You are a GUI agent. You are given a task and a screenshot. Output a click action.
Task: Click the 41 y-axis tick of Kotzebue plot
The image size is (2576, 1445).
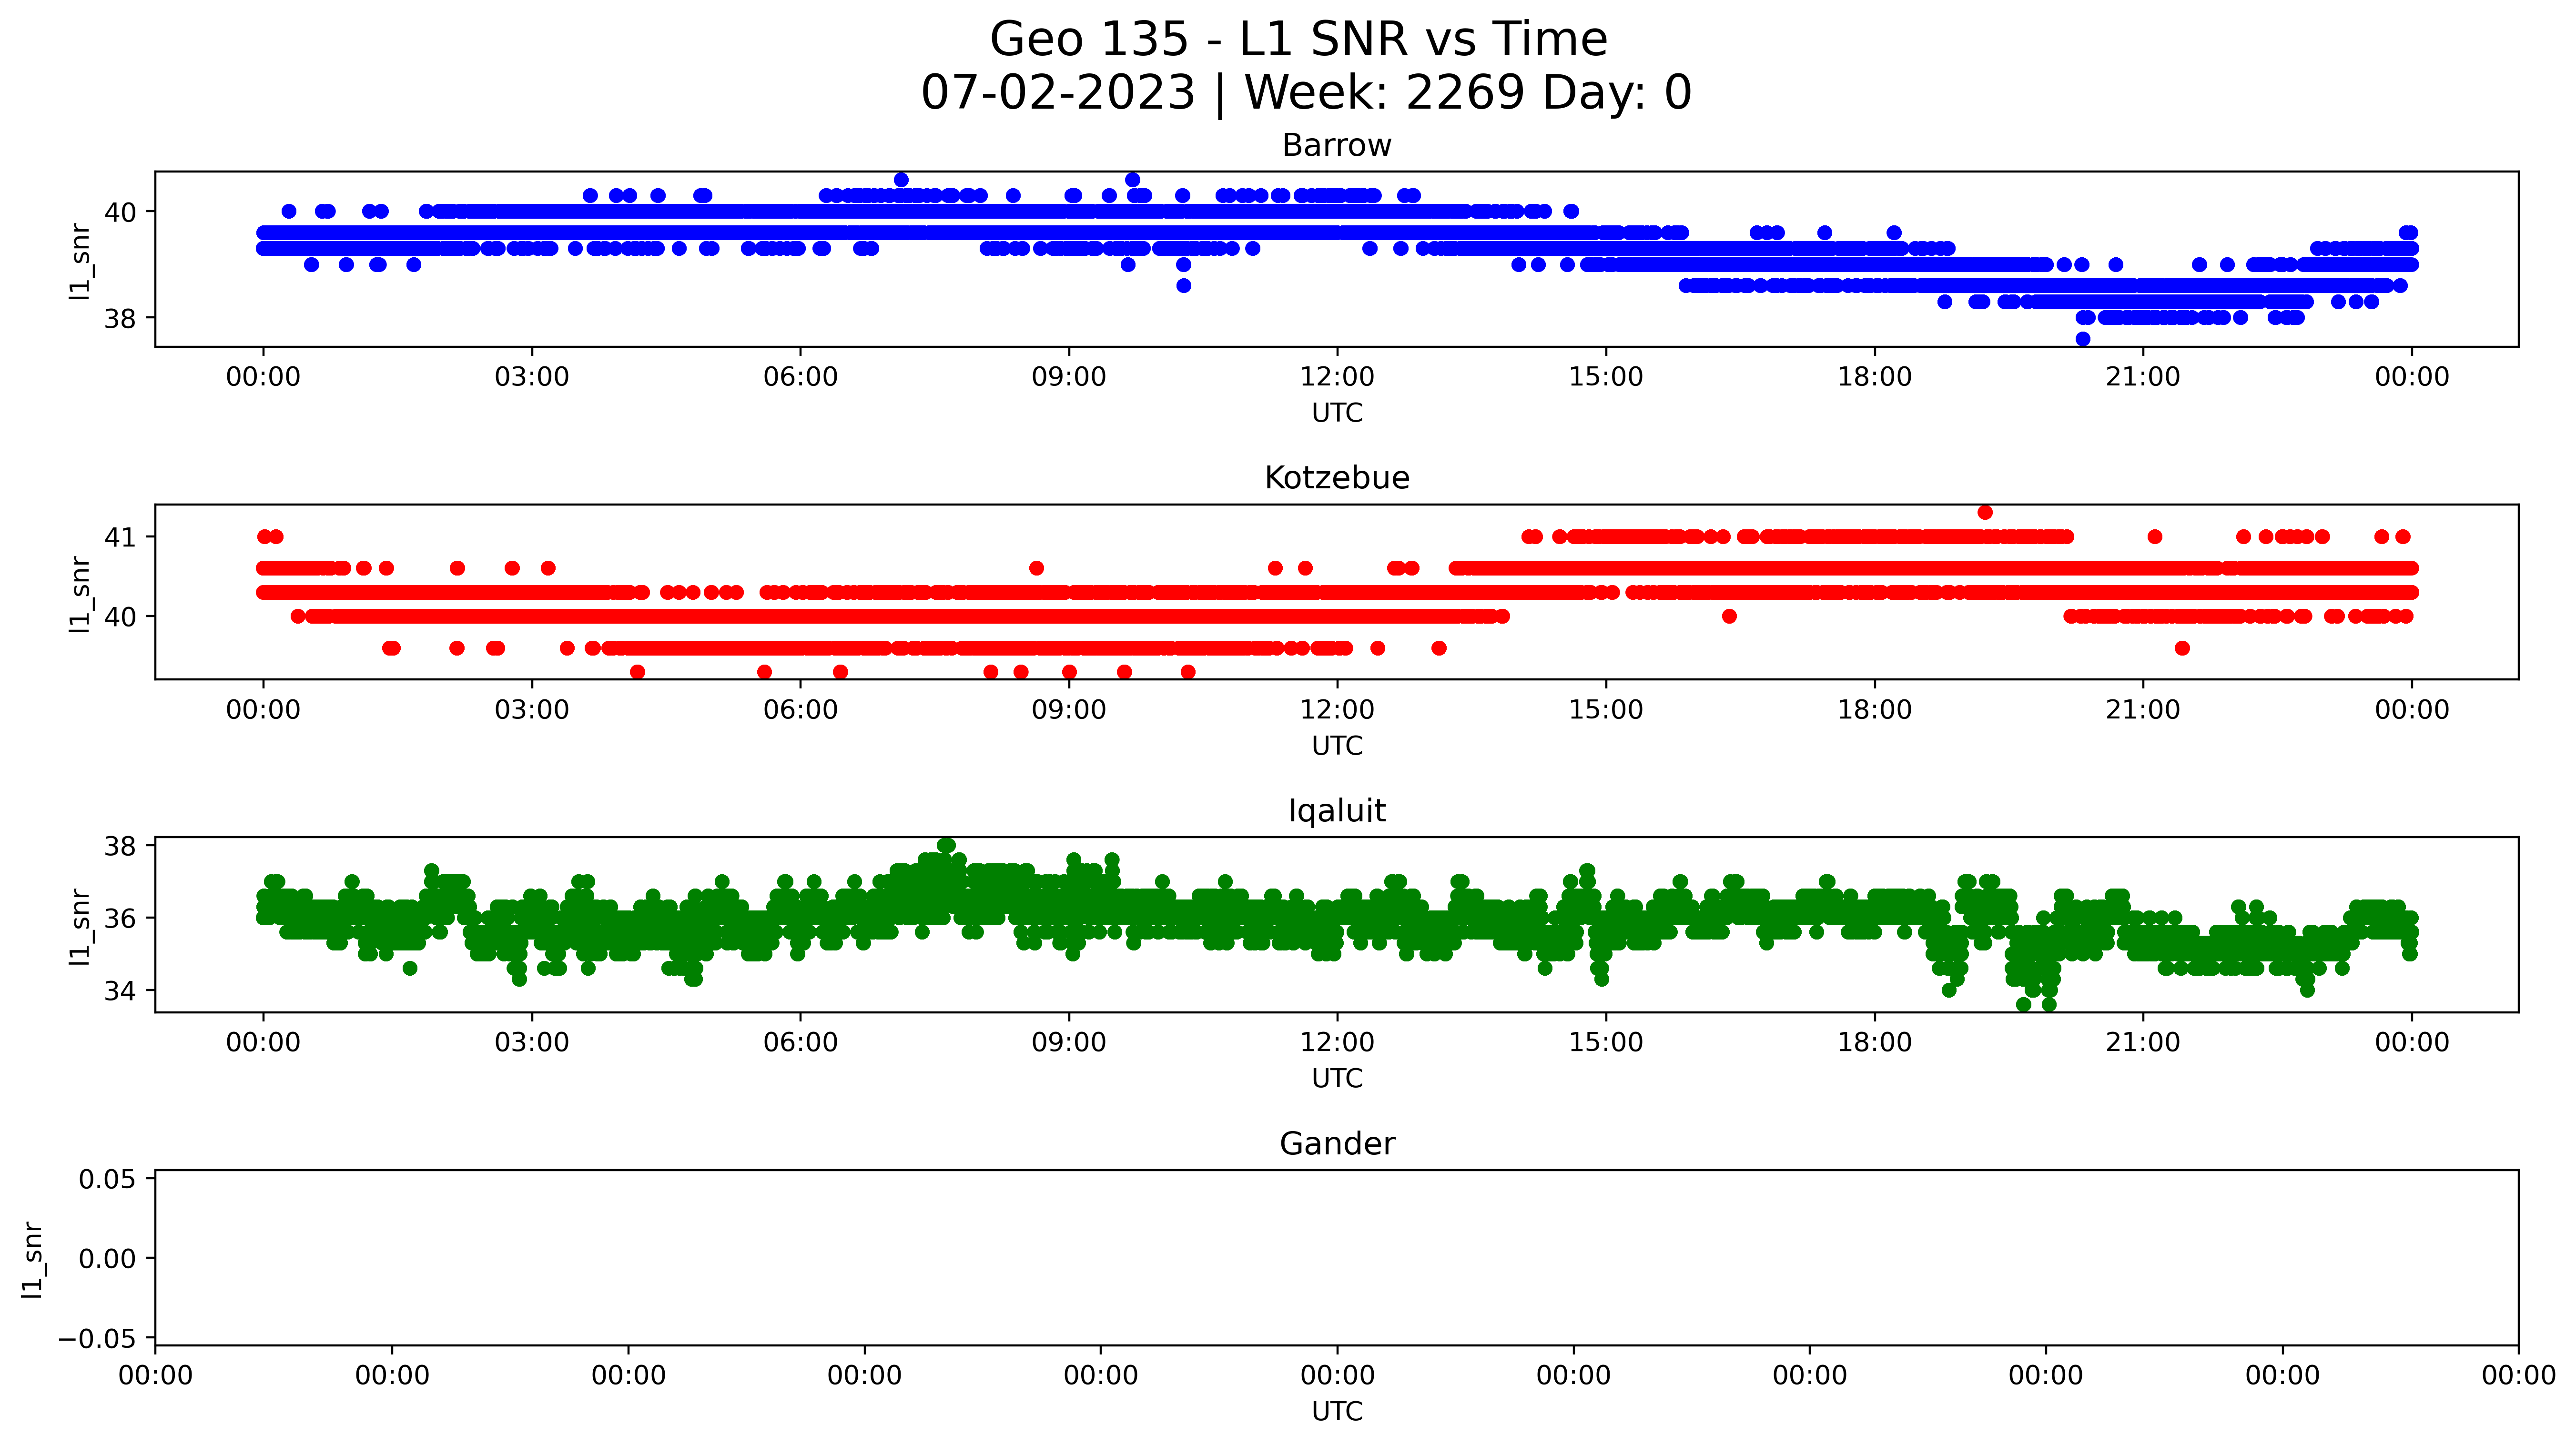120,538
